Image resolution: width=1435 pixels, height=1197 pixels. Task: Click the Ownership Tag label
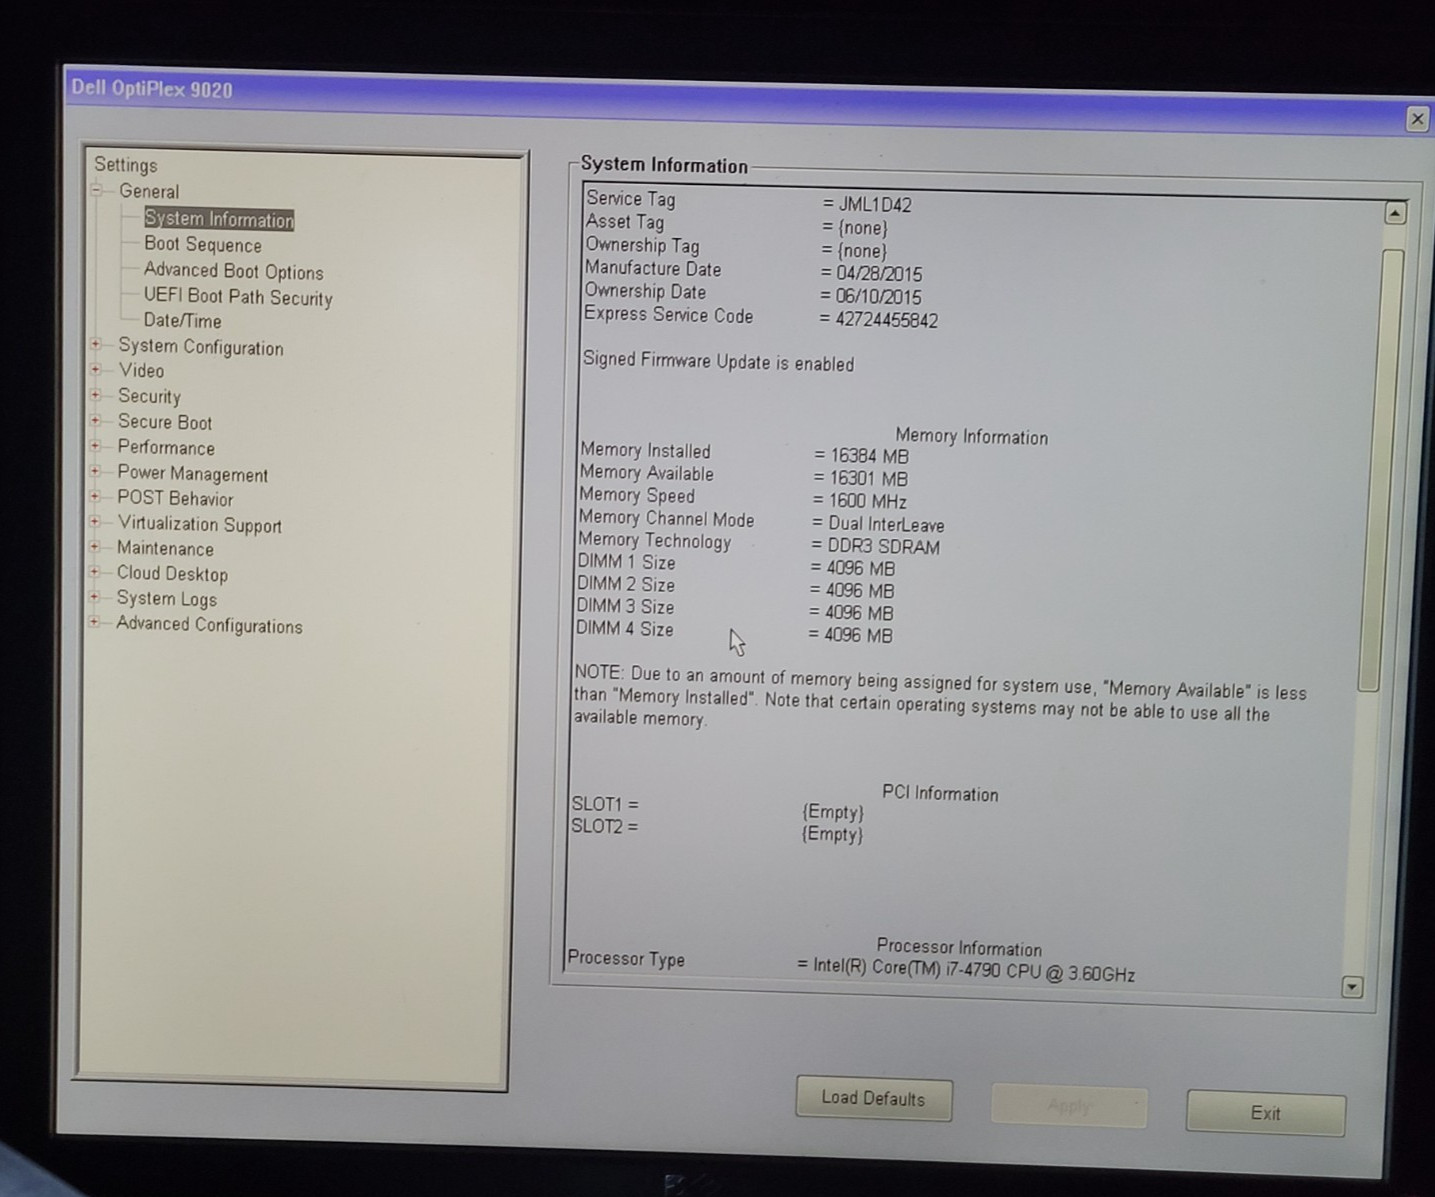(642, 245)
